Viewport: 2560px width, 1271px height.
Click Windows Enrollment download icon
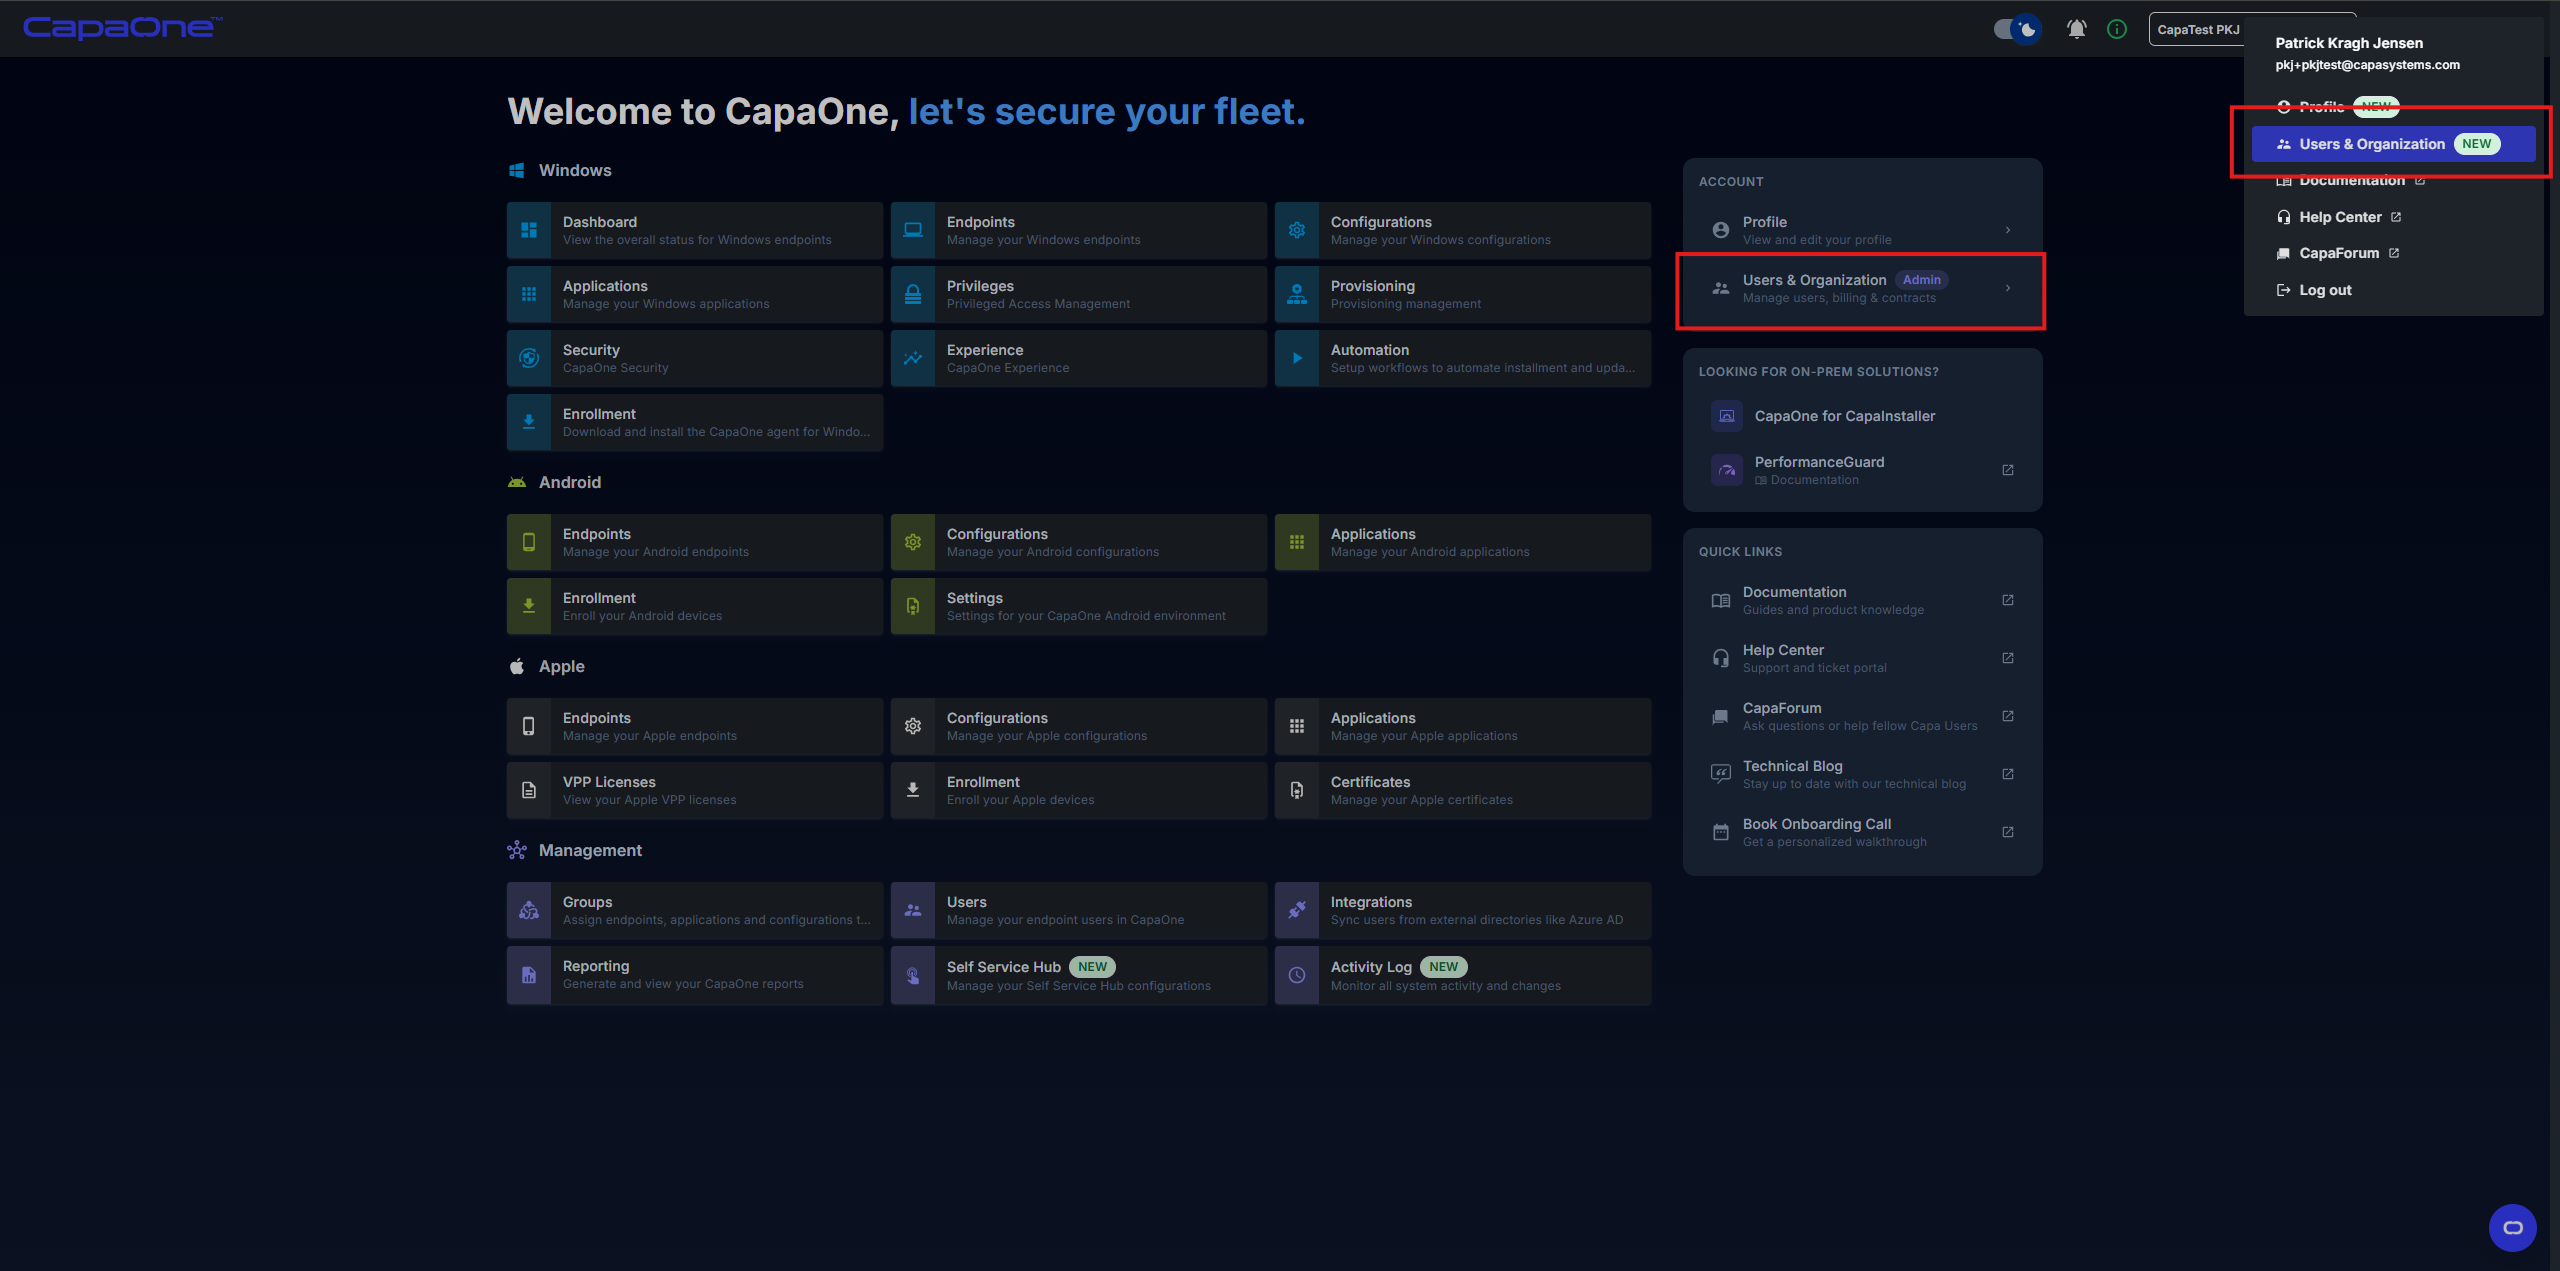click(x=529, y=422)
